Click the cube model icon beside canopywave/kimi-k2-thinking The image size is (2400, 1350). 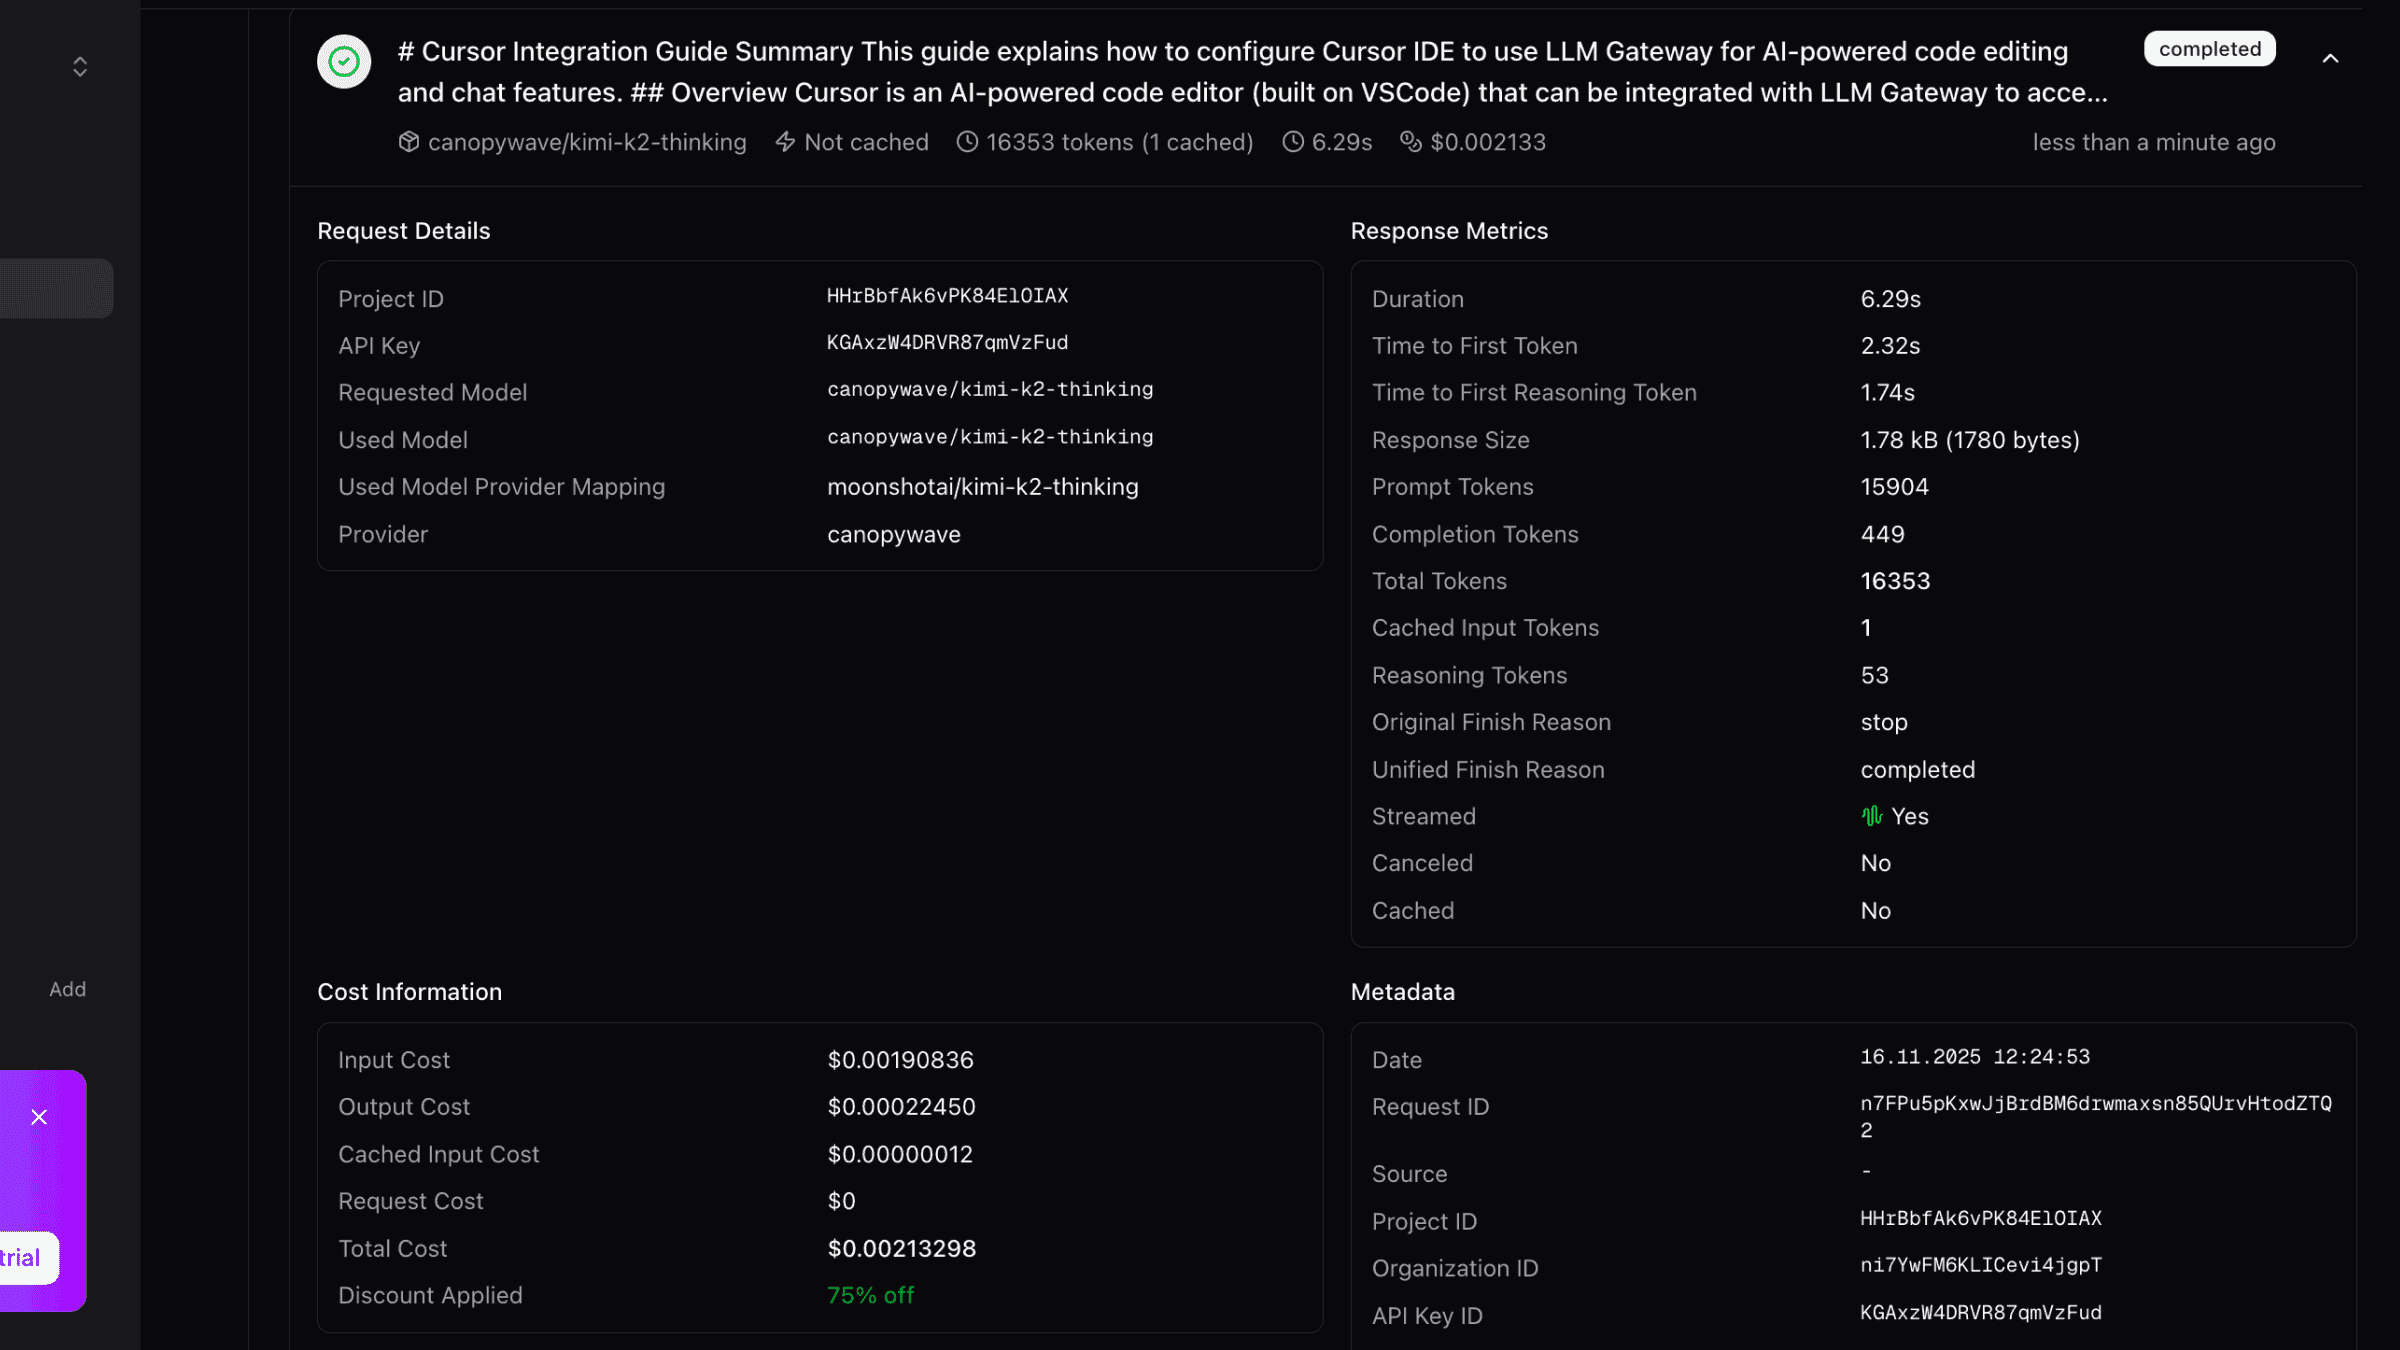pyautogui.click(x=408, y=142)
